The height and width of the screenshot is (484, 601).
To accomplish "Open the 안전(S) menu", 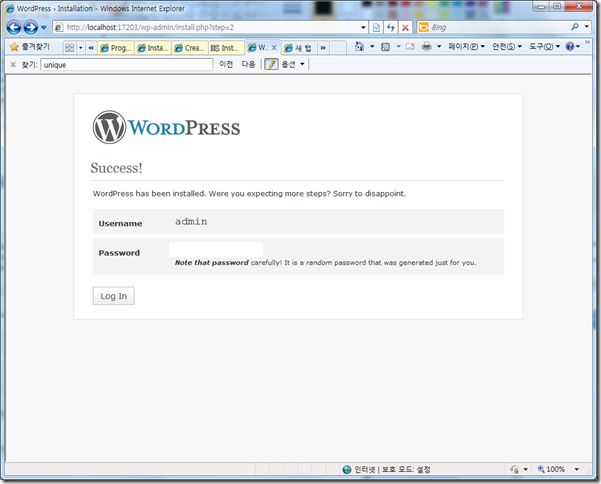I will (x=507, y=46).
